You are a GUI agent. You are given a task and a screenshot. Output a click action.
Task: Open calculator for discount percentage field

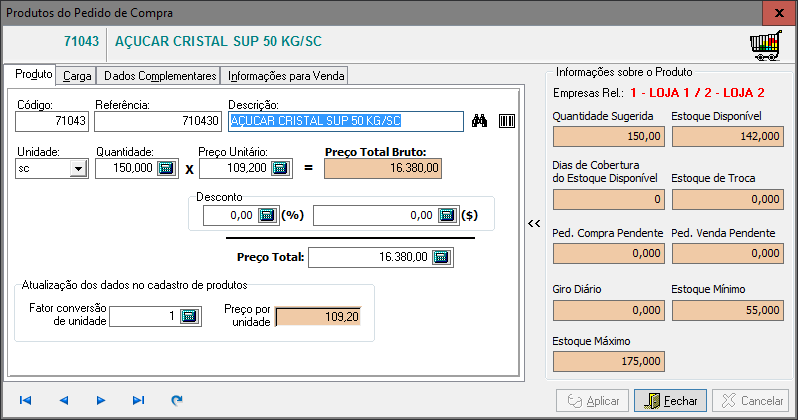[x=266, y=214]
